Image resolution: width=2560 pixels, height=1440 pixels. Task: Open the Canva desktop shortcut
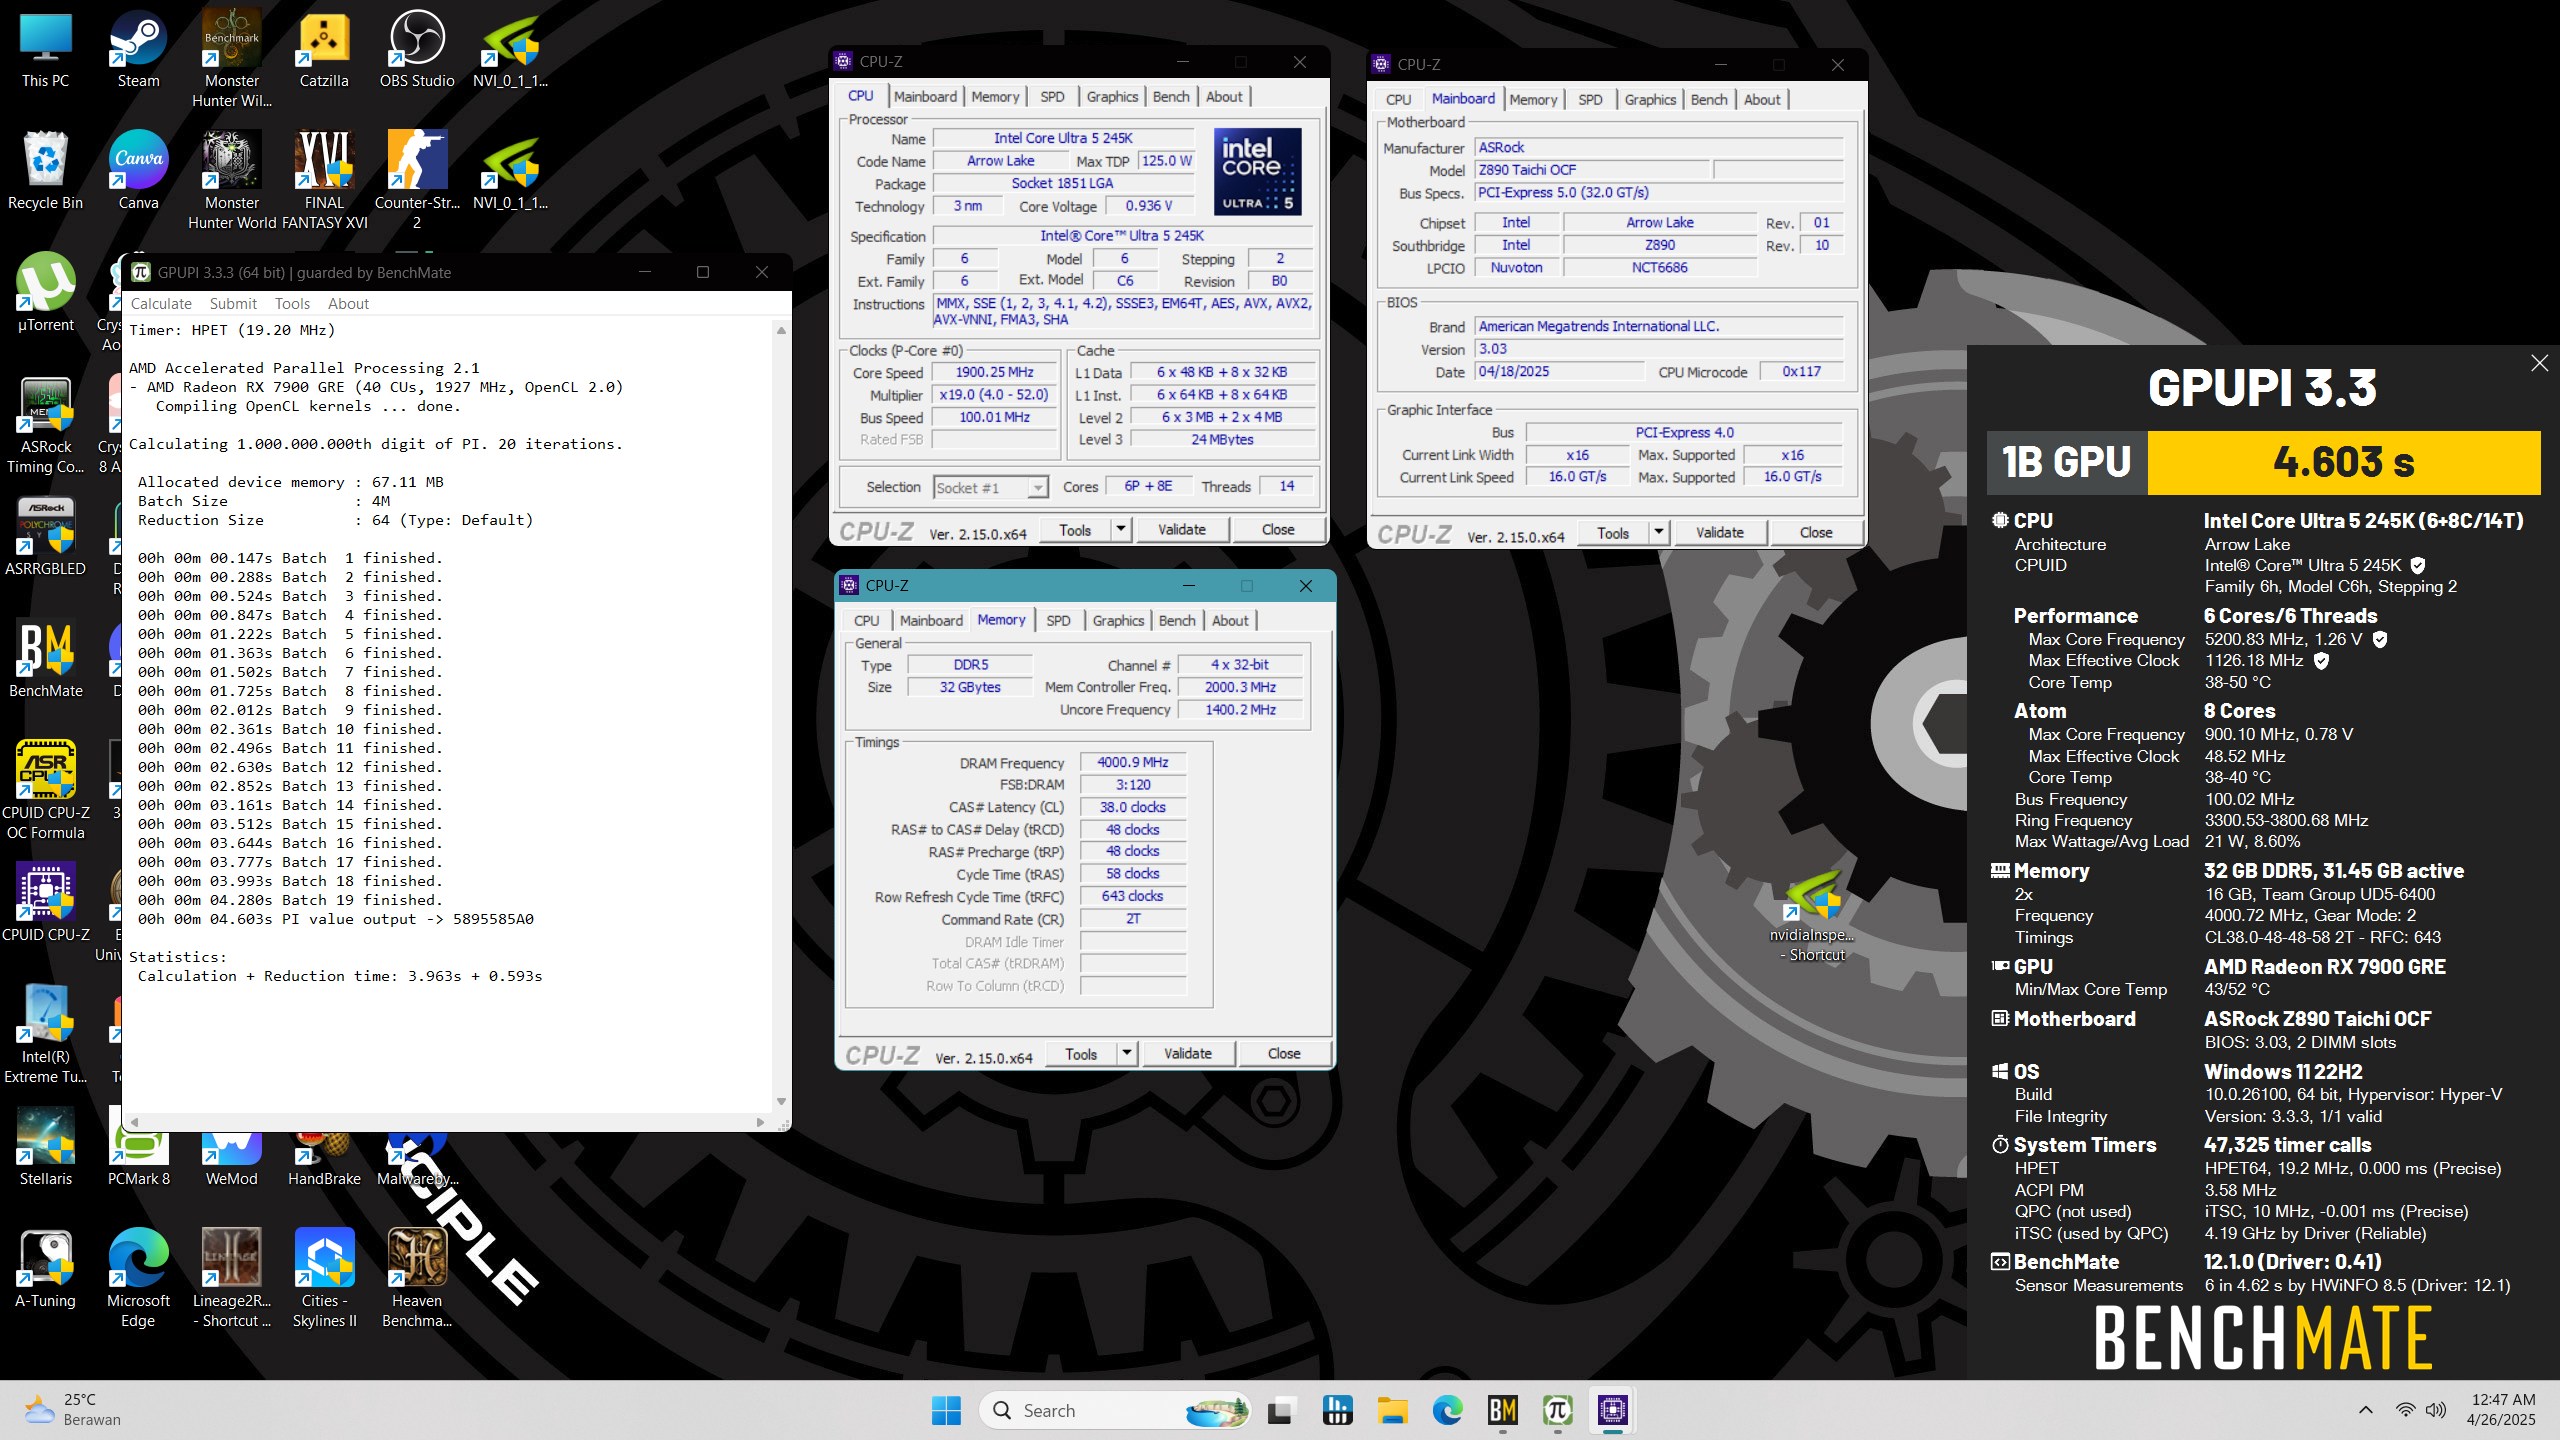coord(138,172)
